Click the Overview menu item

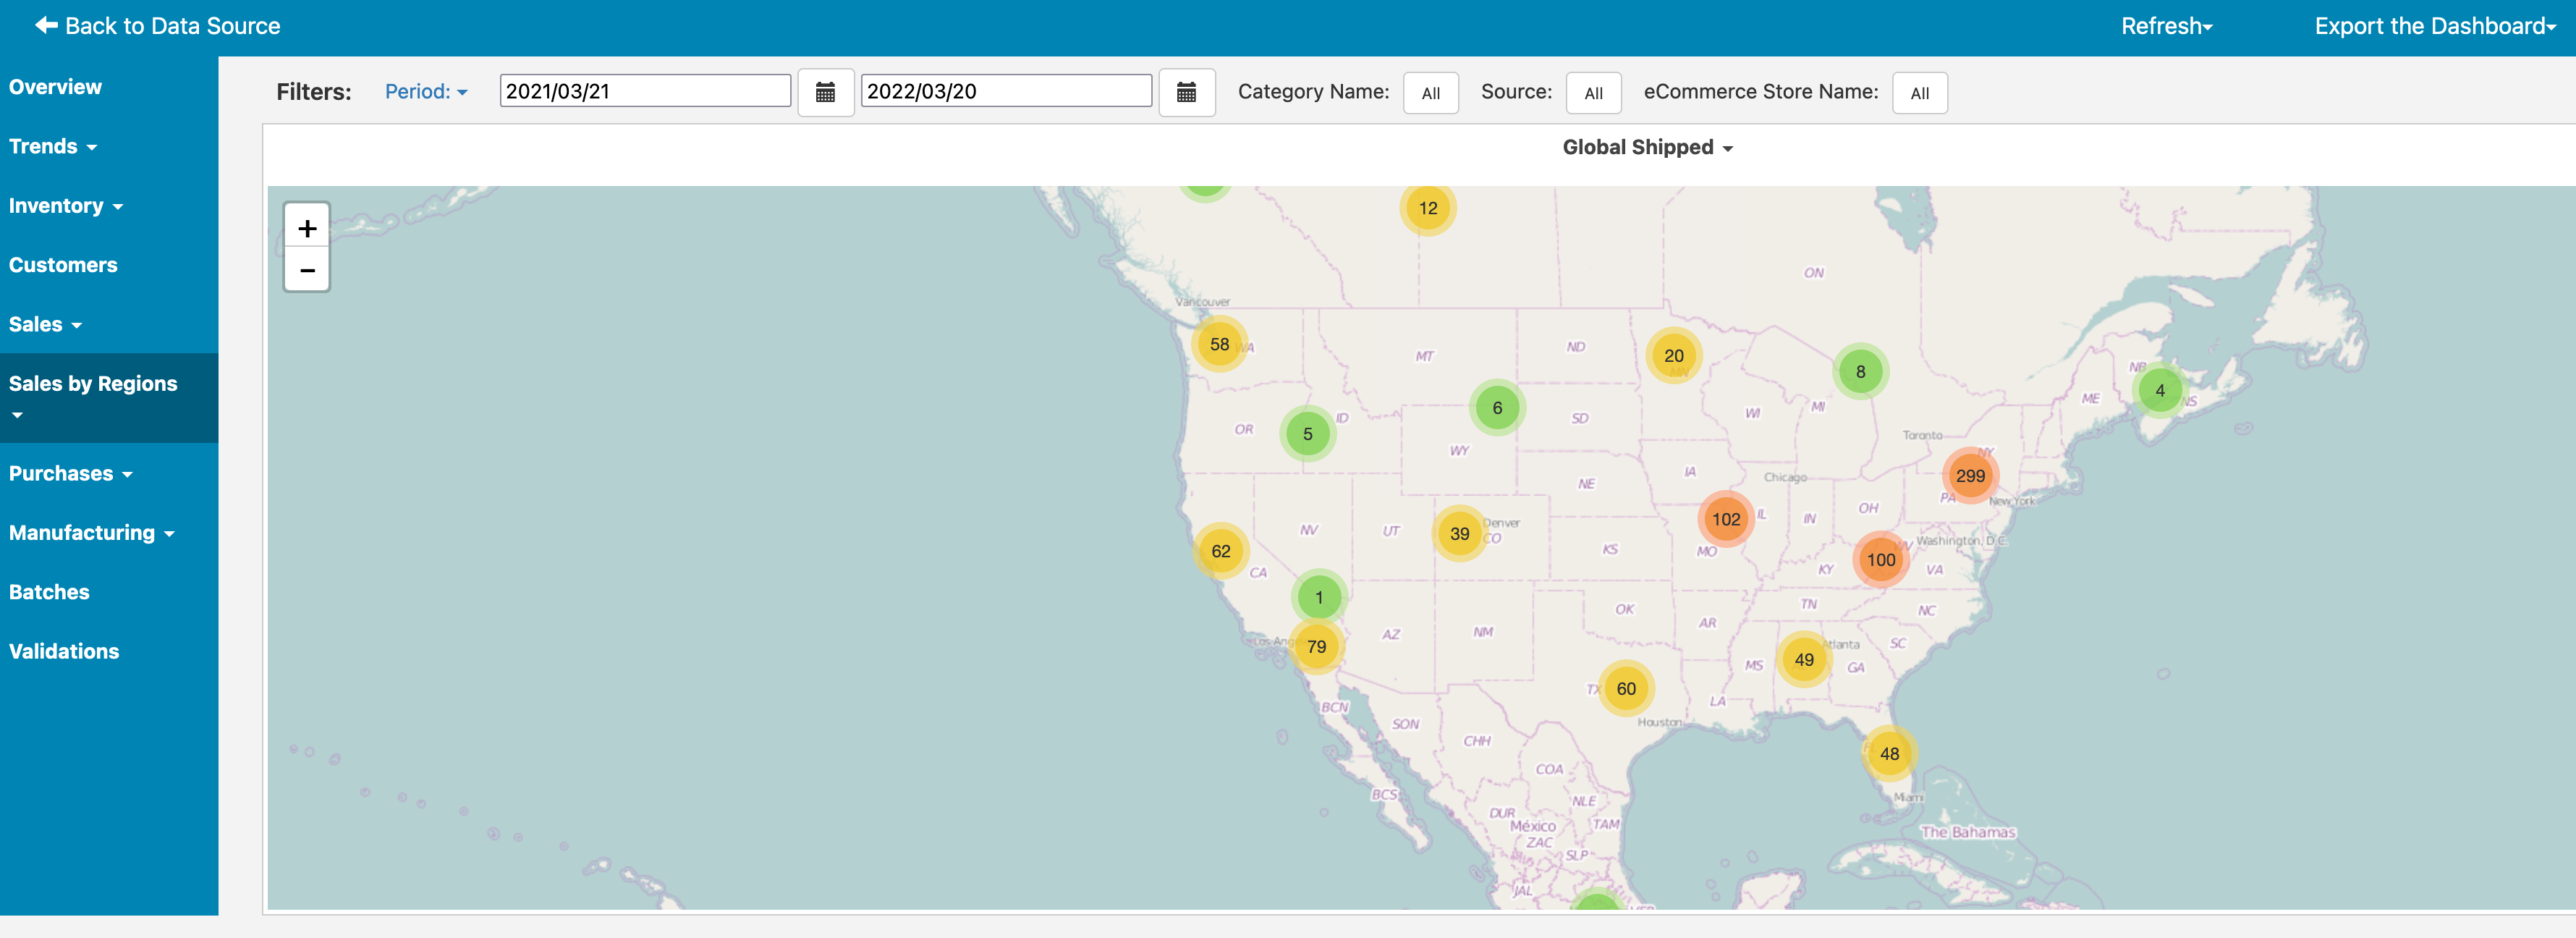pos(54,87)
